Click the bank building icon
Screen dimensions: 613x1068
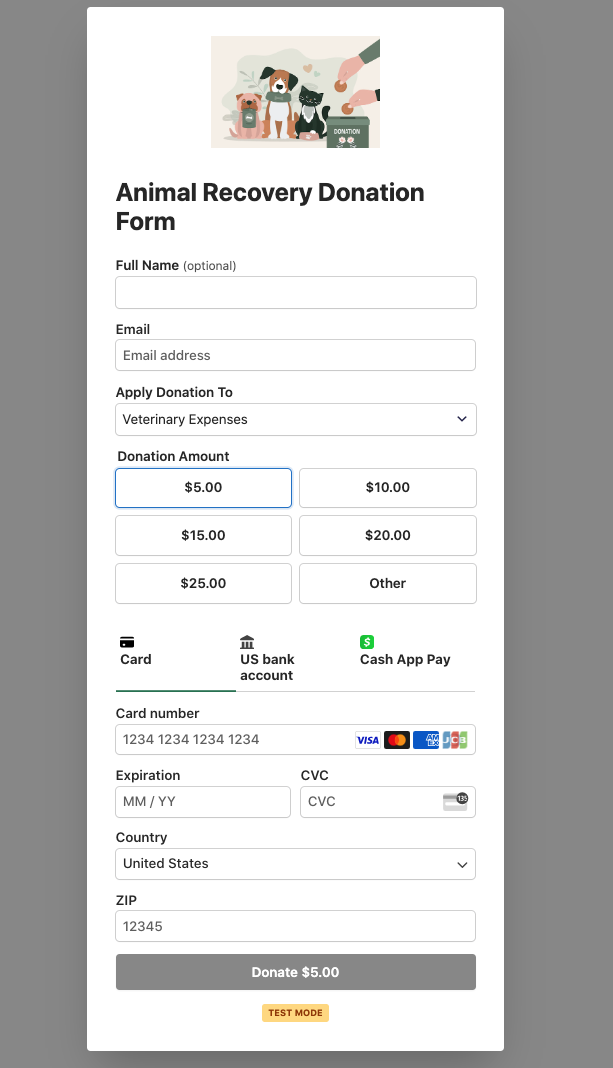point(247,642)
